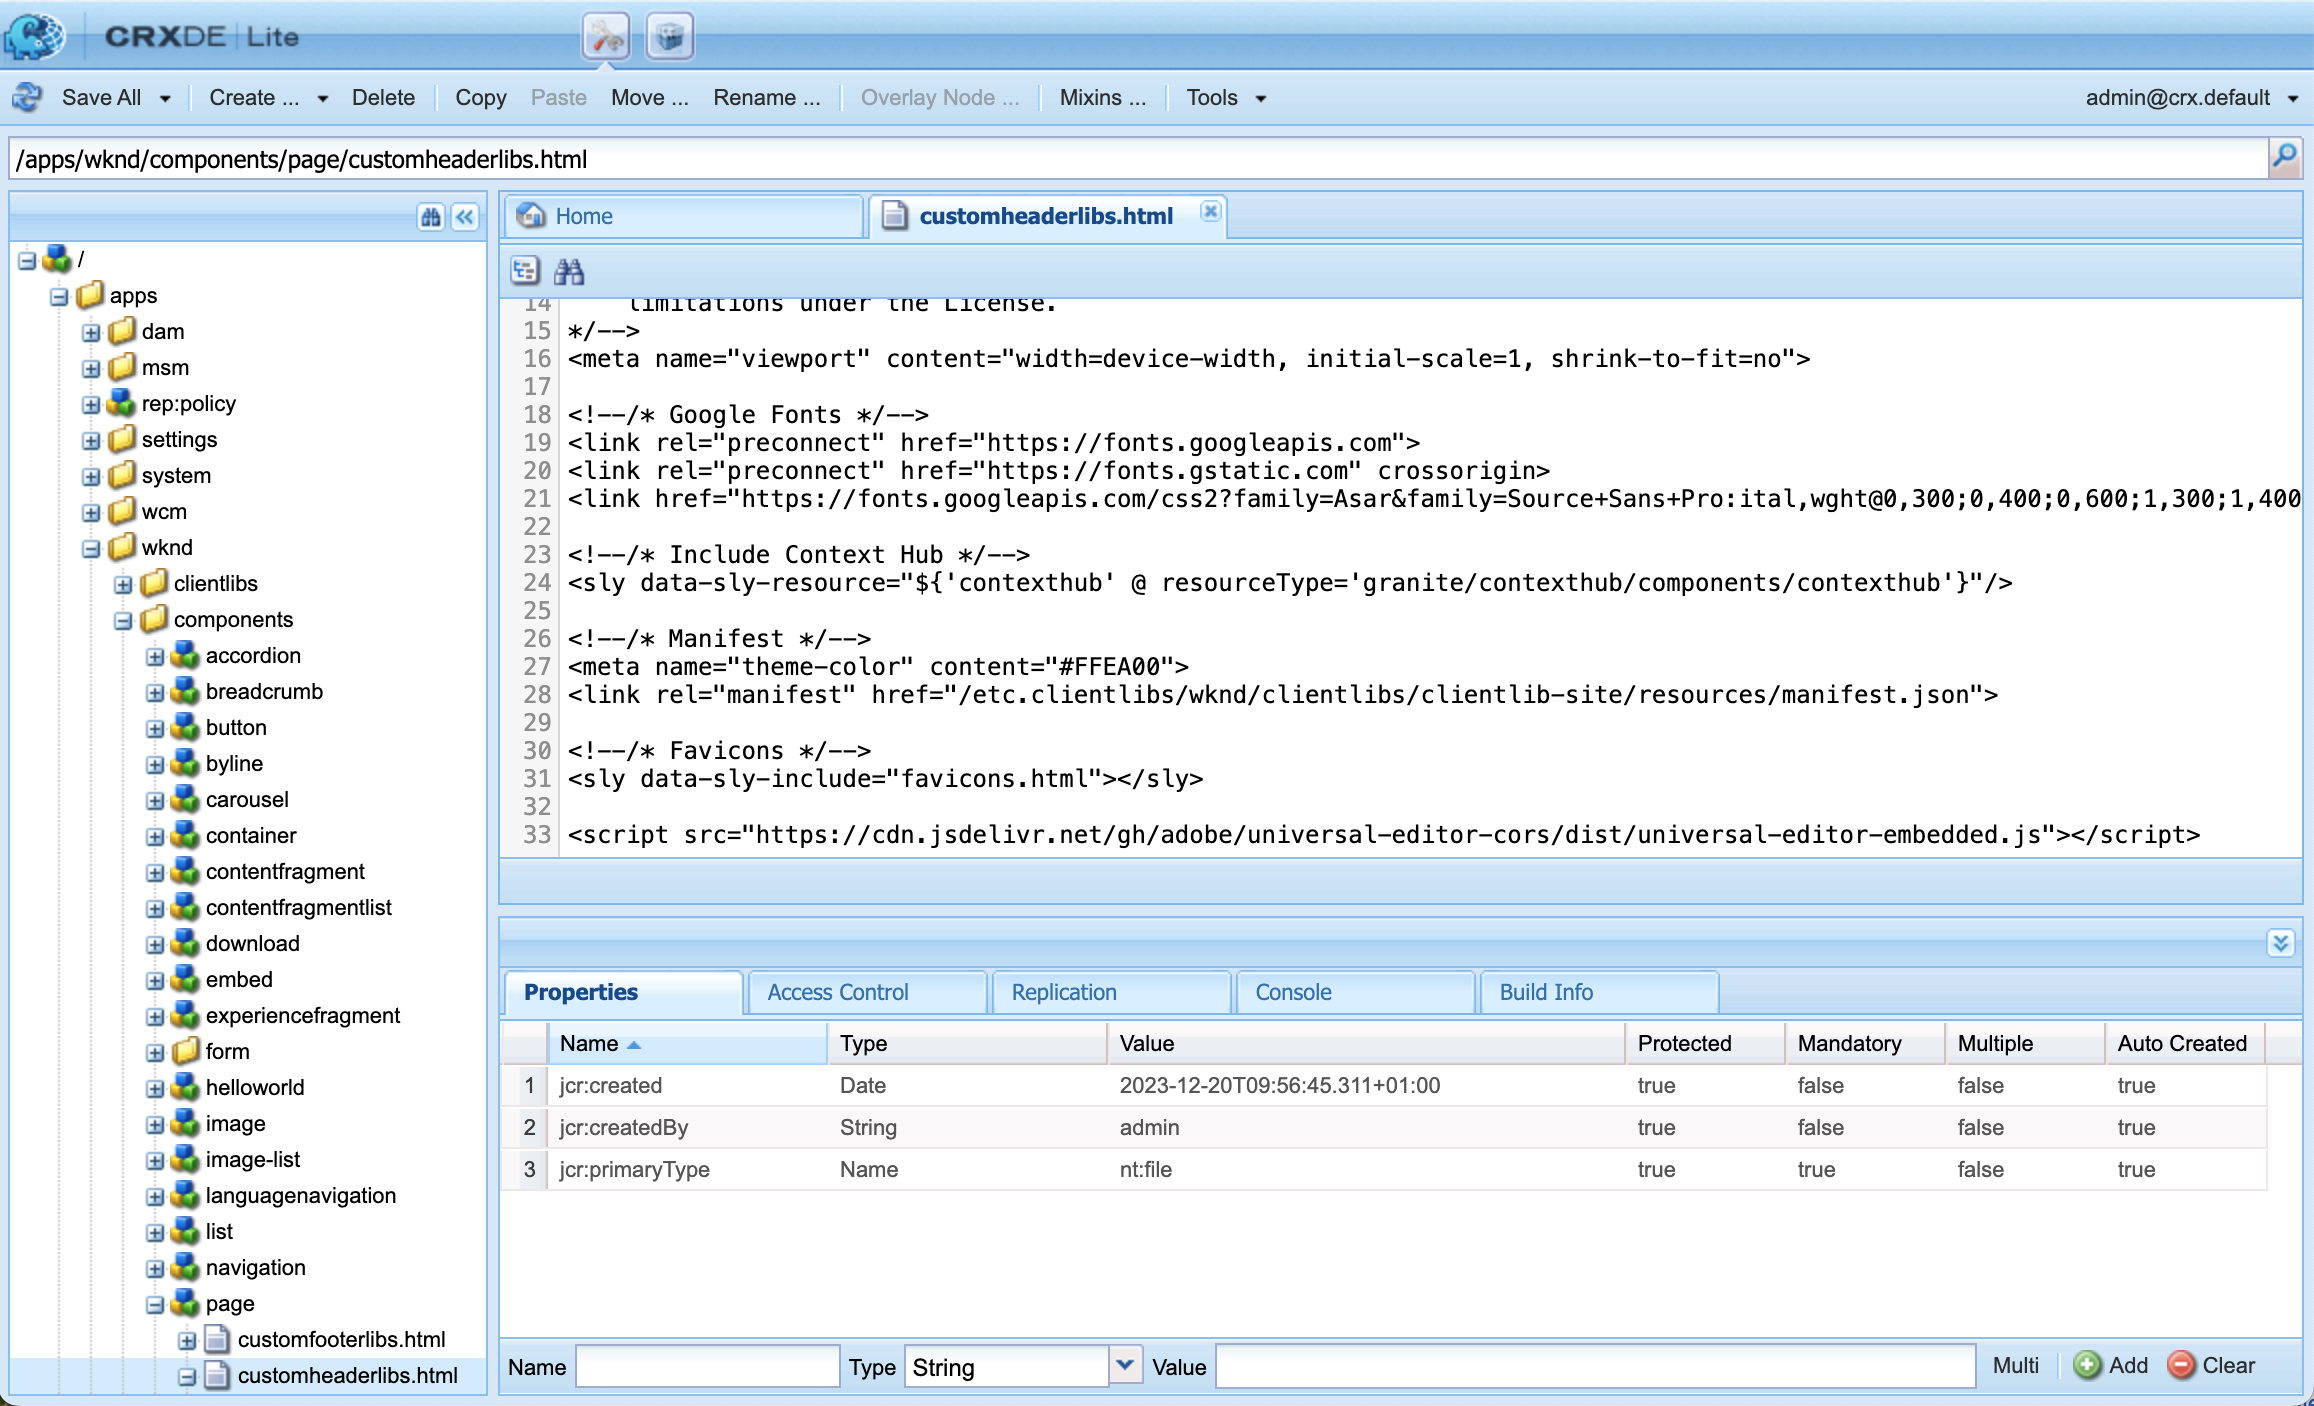Image resolution: width=2314 pixels, height=1406 pixels.
Task: Collapse the left tree panel with double-arrow icon
Action: point(466,217)
